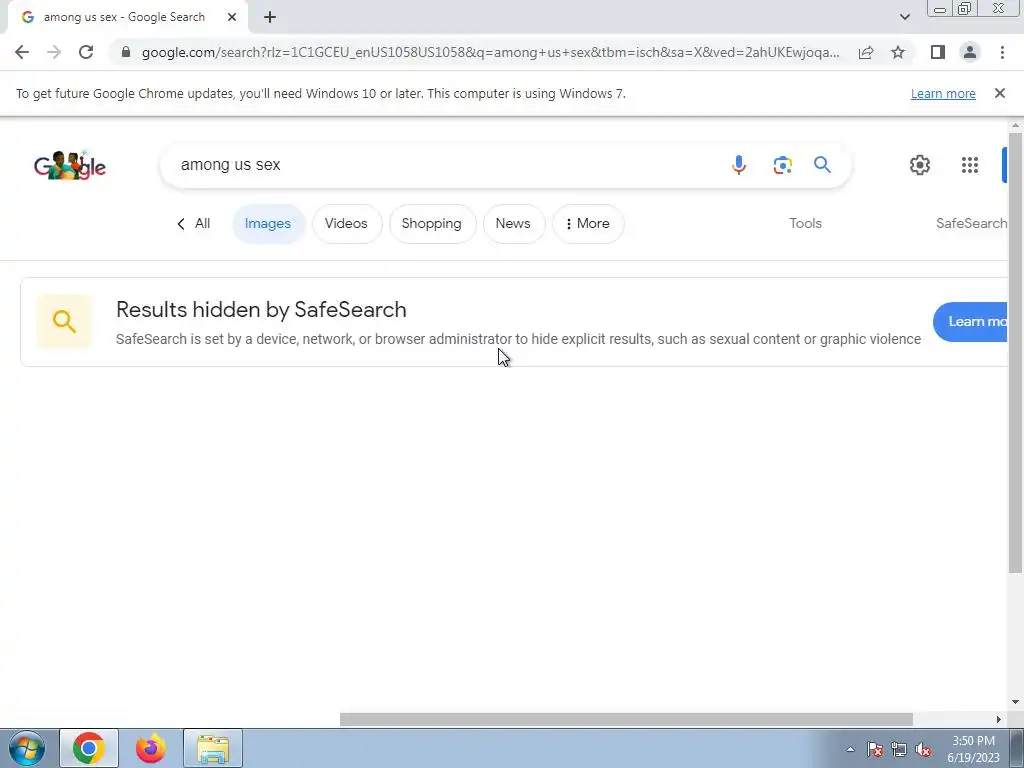Switch to the Shopping tab

(x=432, y=223)
